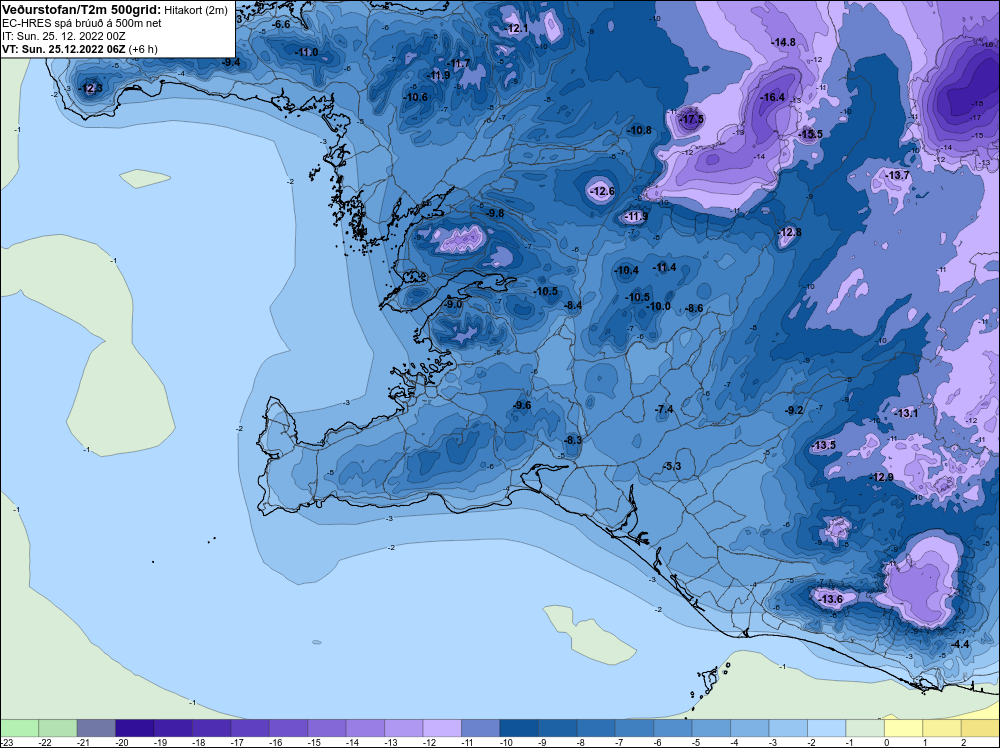Select the -11.0 temperature value
Viewport: 1000px width, 748px height.
point(307,52)
